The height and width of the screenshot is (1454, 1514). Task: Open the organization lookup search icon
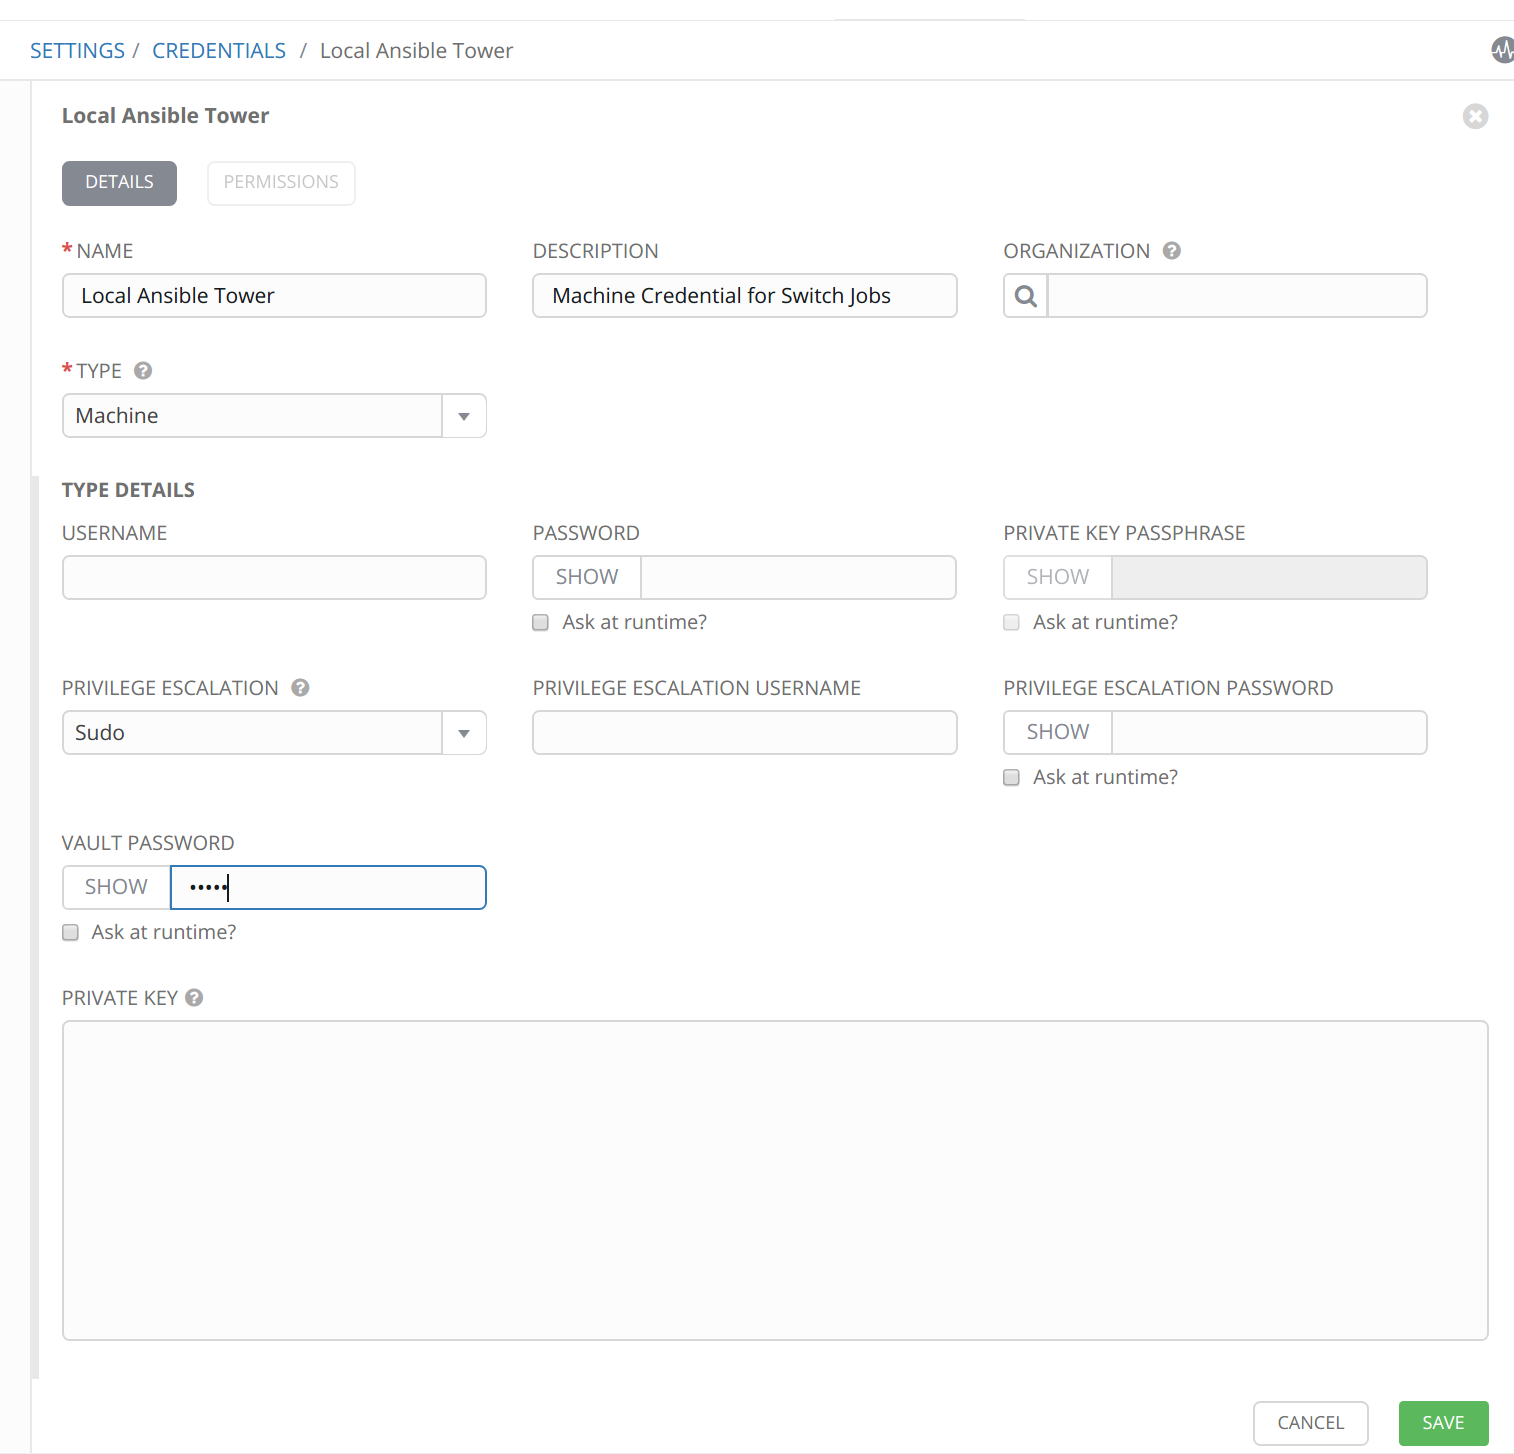point(1025,296)
